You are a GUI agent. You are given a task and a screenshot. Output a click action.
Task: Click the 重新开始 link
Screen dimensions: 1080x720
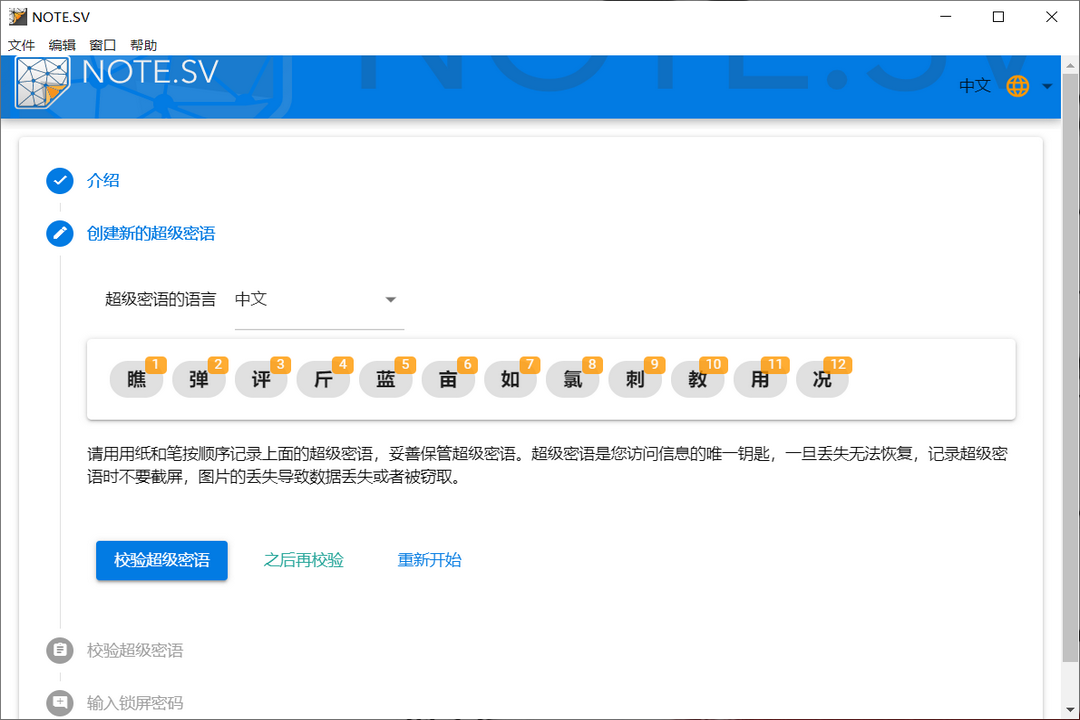tap(430, 560)
